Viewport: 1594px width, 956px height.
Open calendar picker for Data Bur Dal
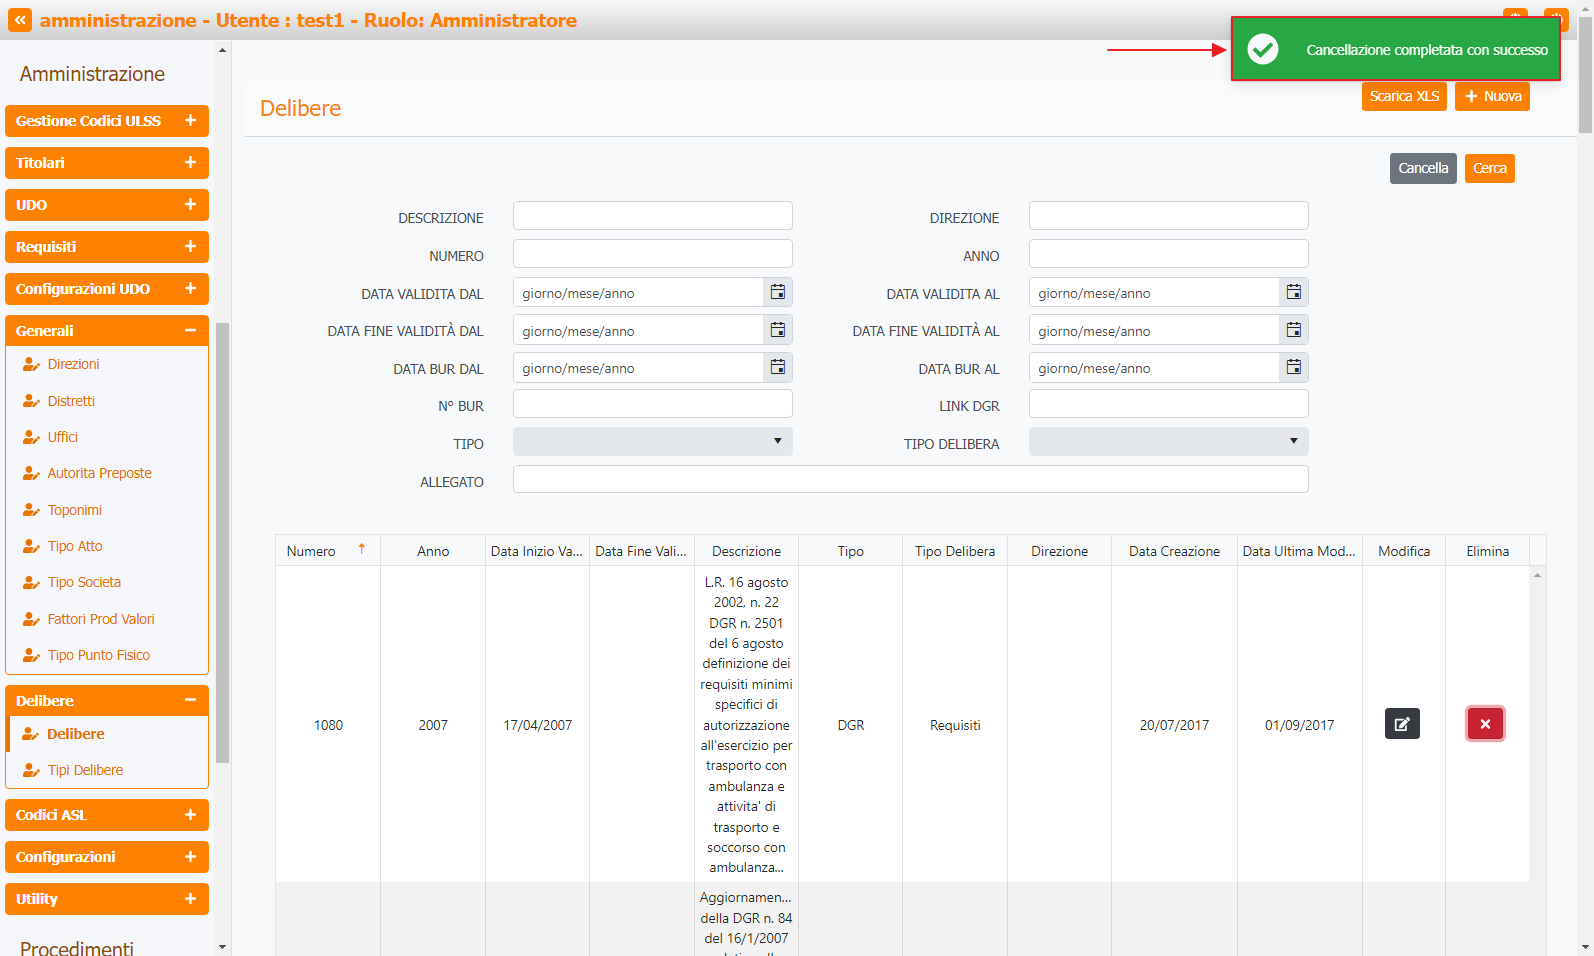(x=777, y=368)
